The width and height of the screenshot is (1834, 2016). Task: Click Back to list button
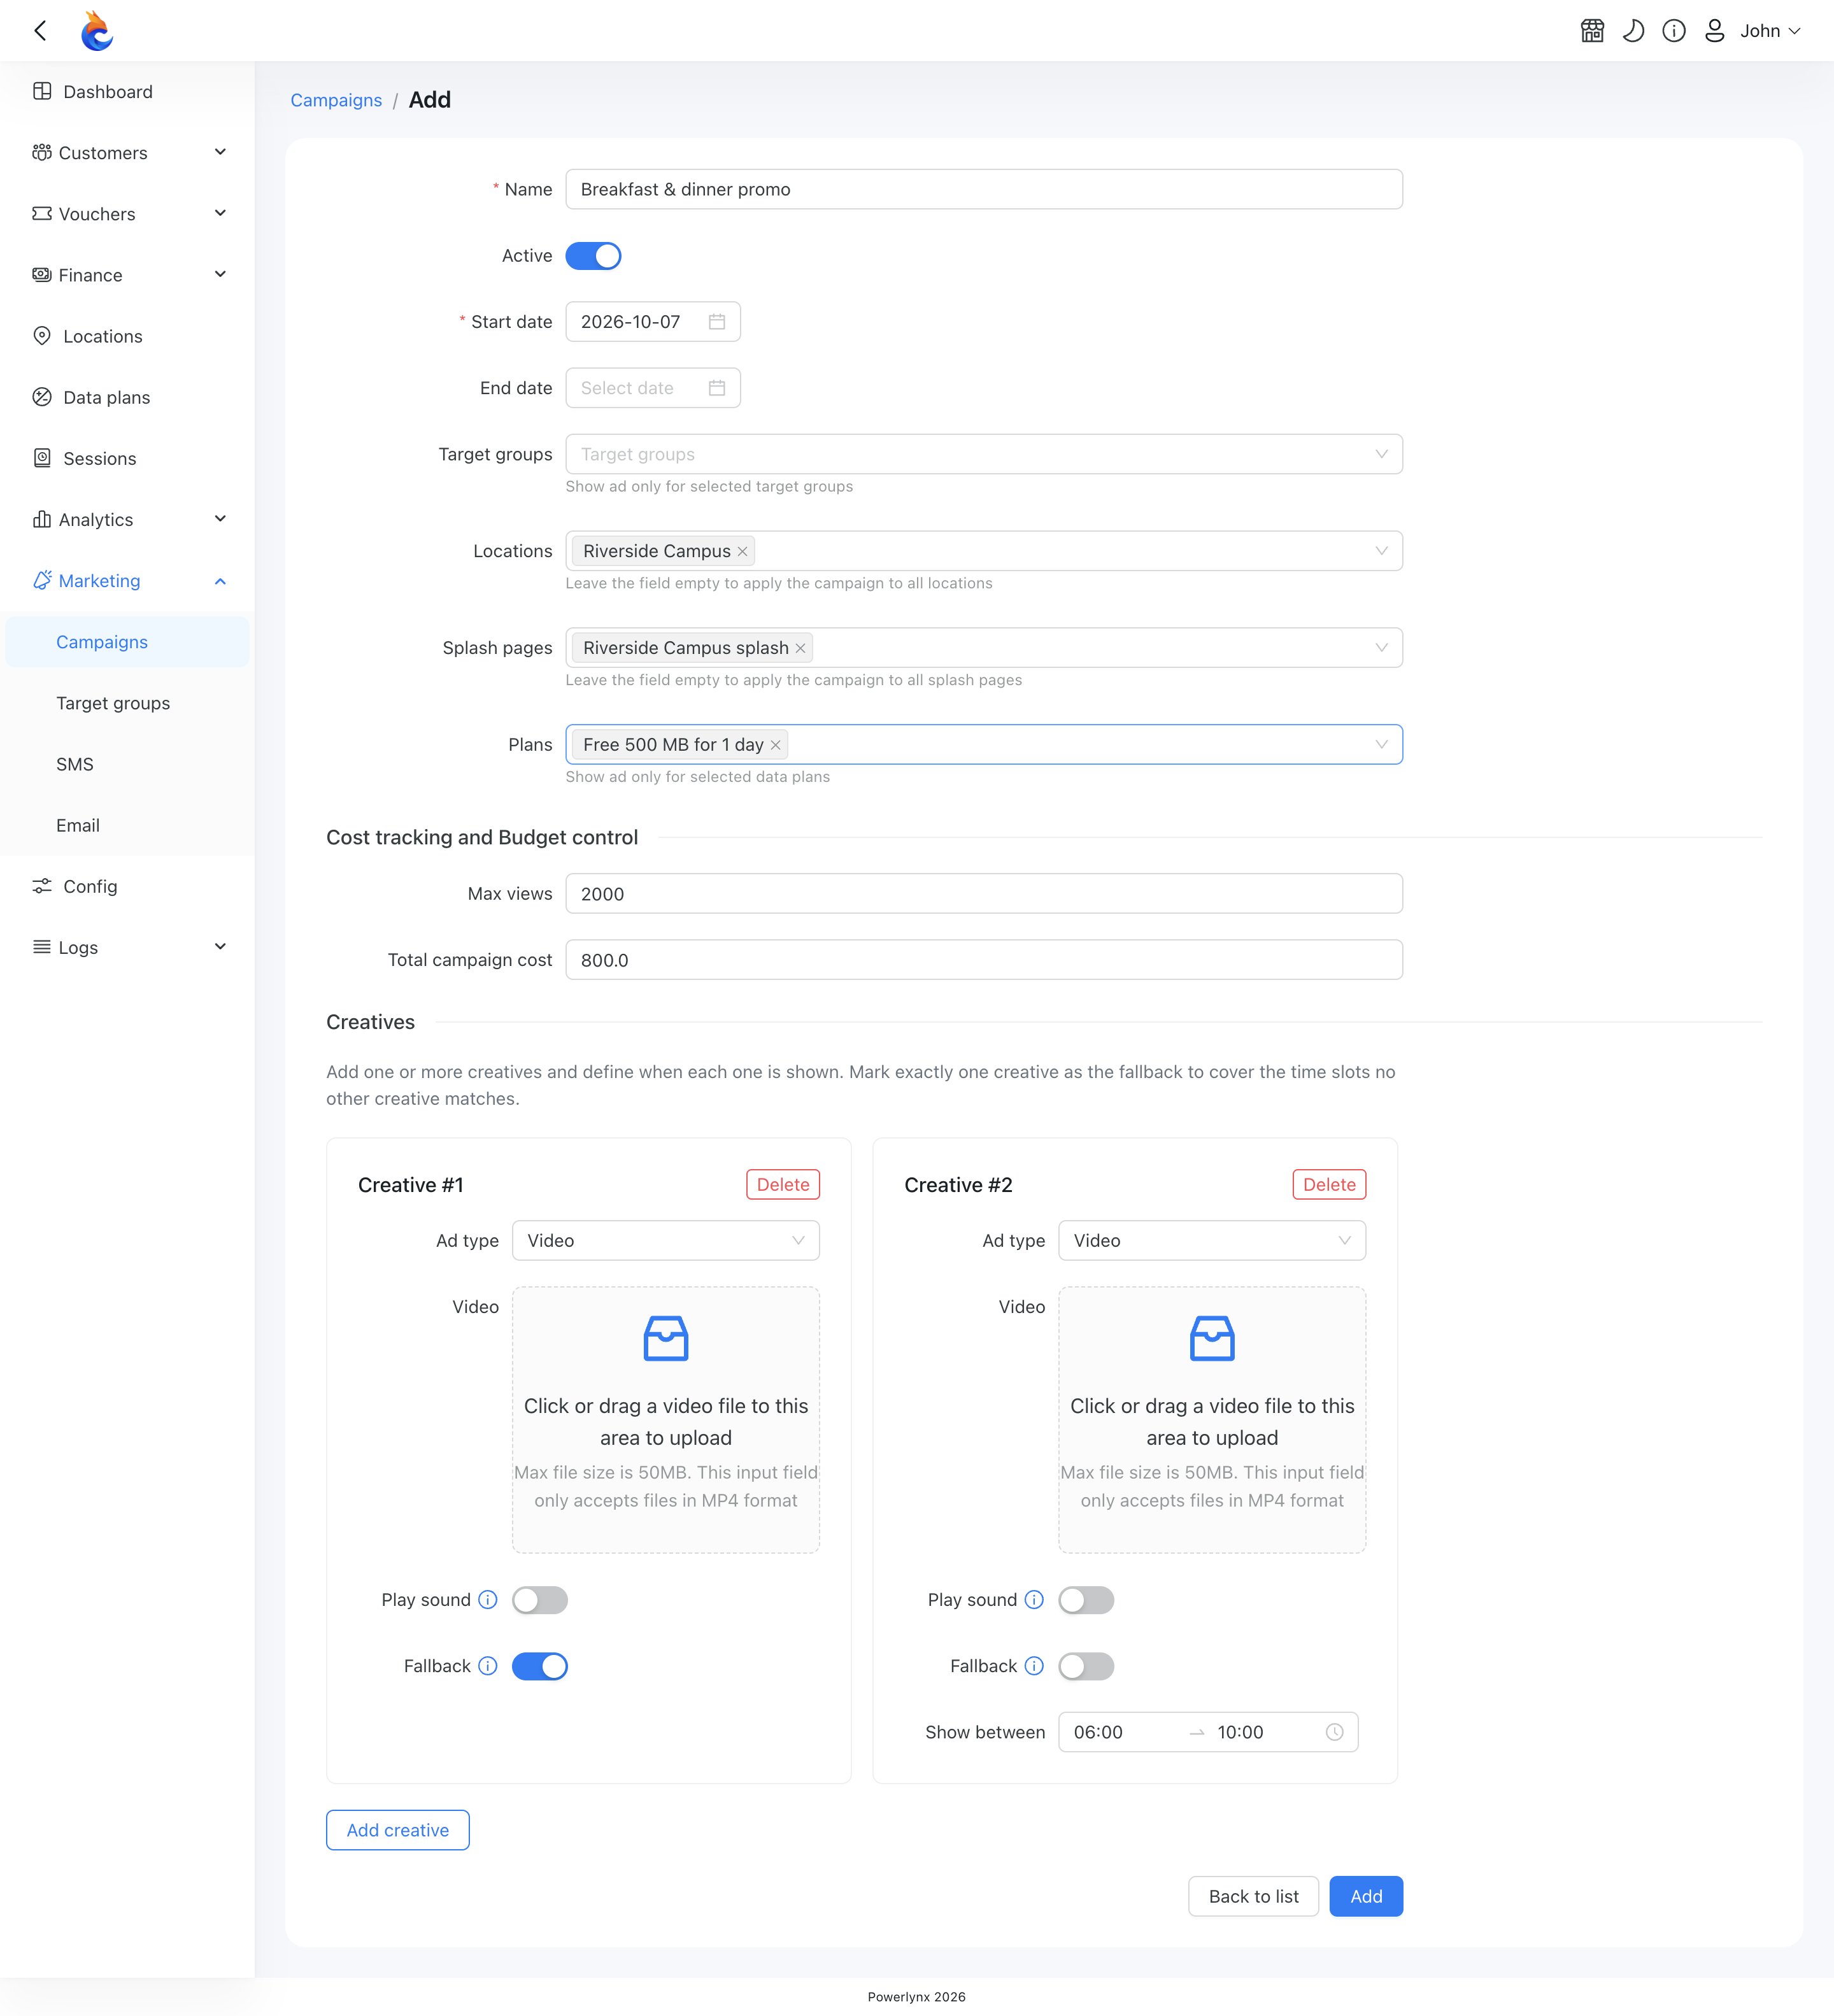pyautogui.click(x=1253, y=1896)
